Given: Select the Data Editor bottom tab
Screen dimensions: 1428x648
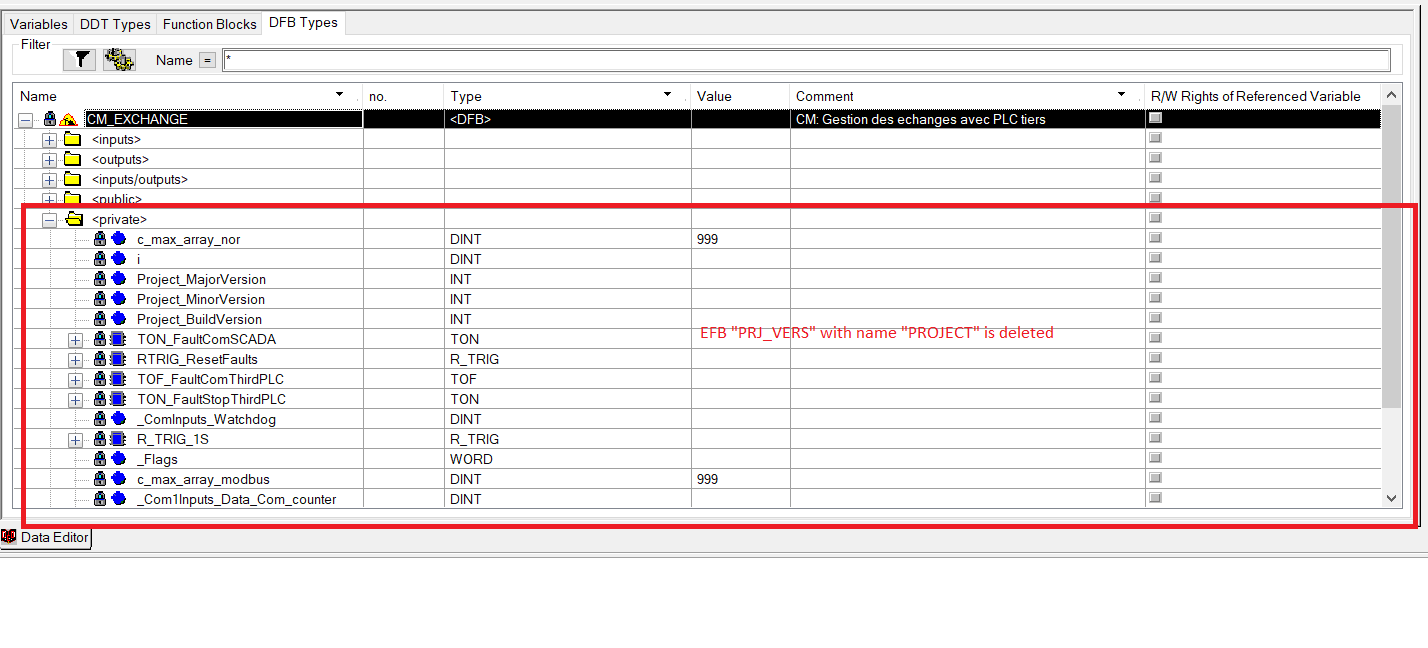Looking at the screenshot, I should (46, 537).
